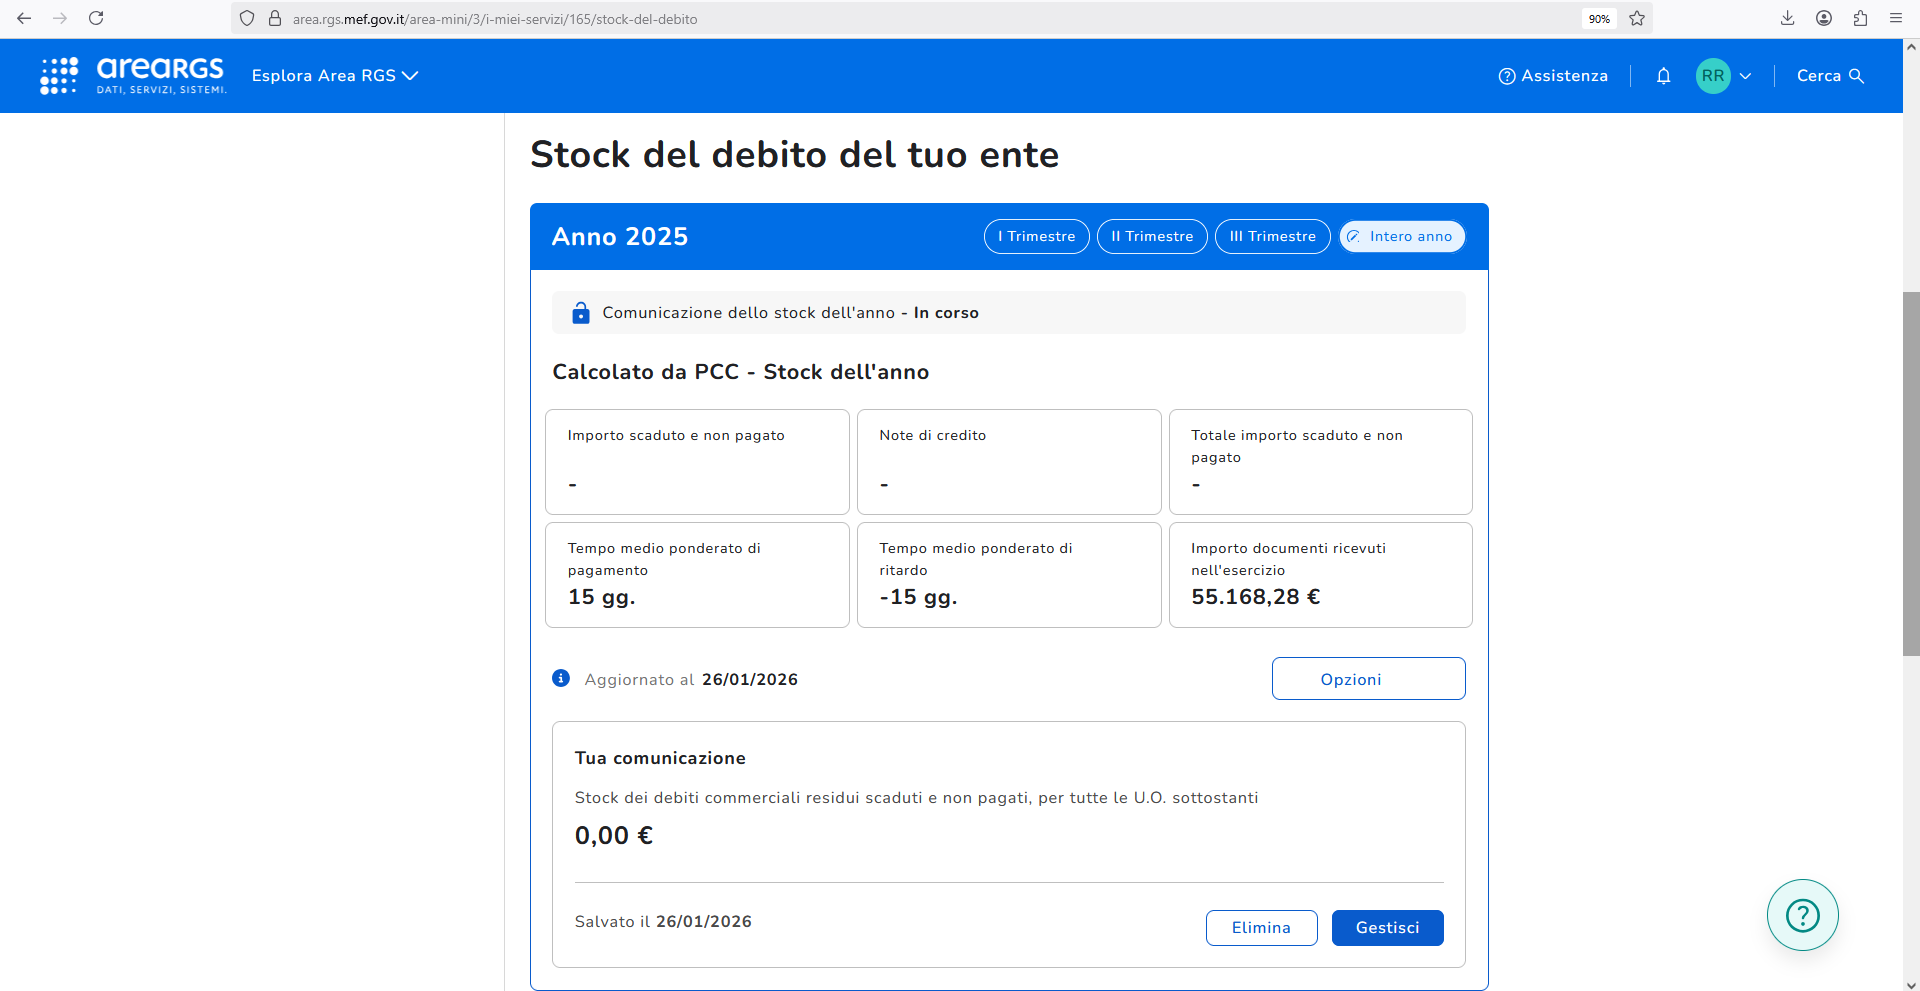Open the browser hamburger menu

[1896, 18]
